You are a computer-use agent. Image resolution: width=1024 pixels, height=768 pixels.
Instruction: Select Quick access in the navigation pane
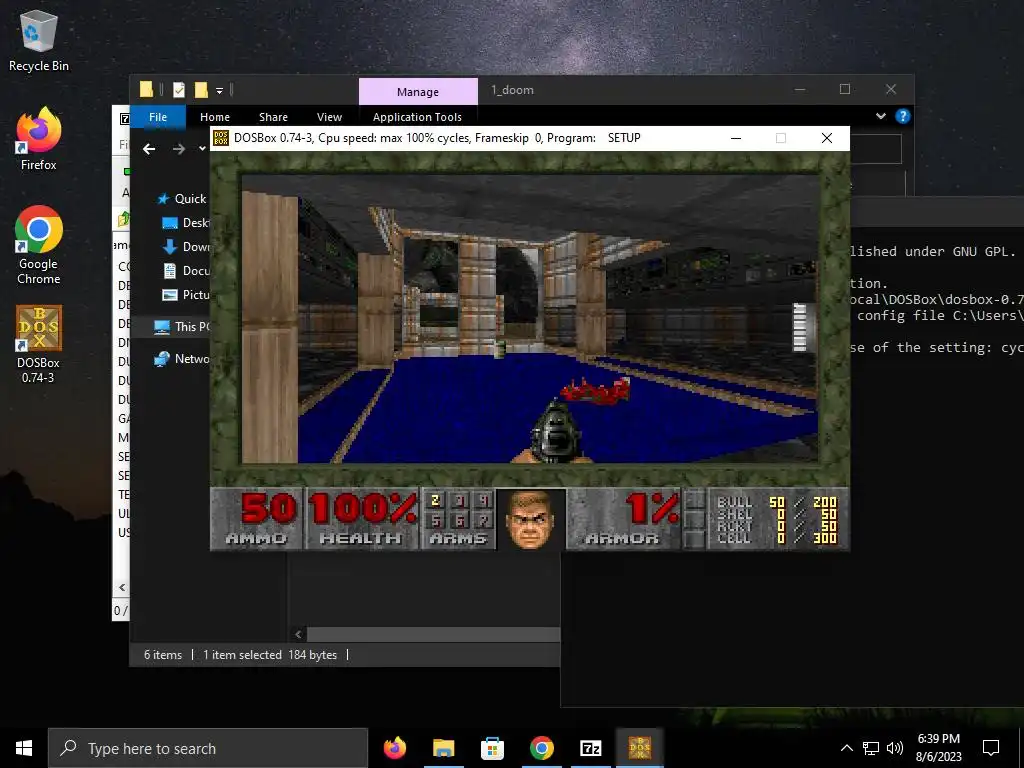182,199
